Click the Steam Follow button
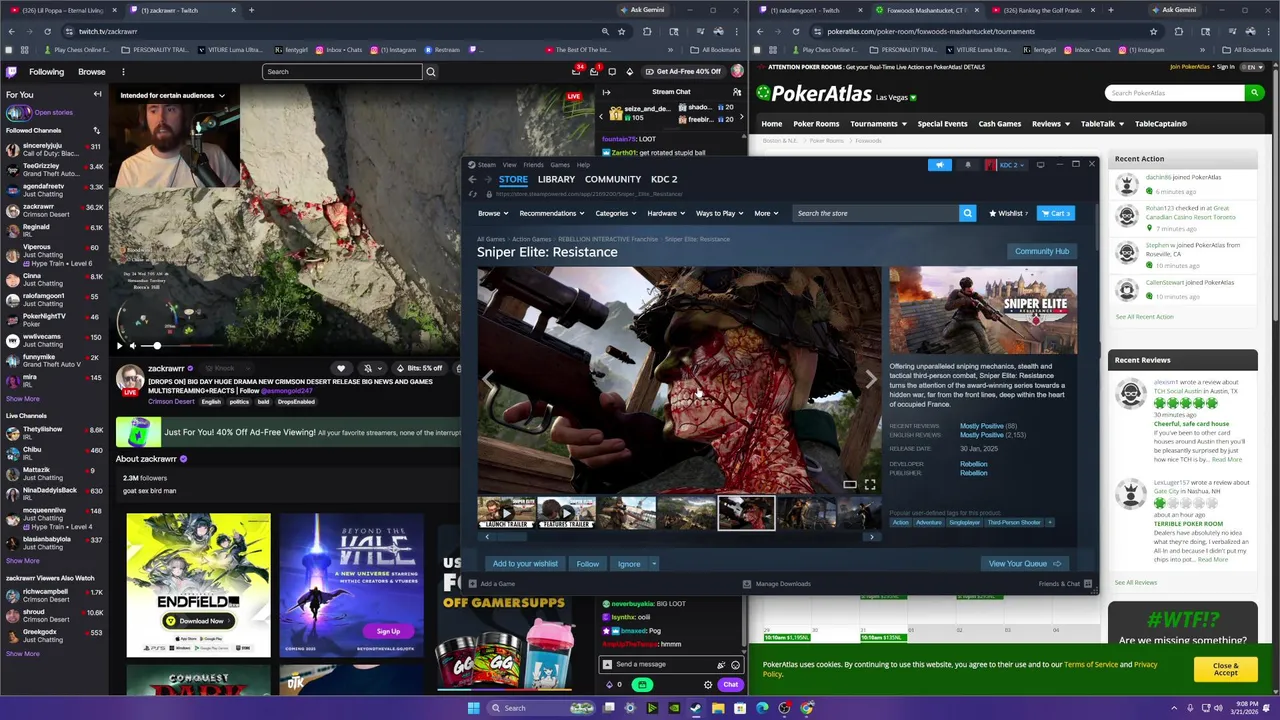This screenshot has height=720, width=1280. click(588, 564)
